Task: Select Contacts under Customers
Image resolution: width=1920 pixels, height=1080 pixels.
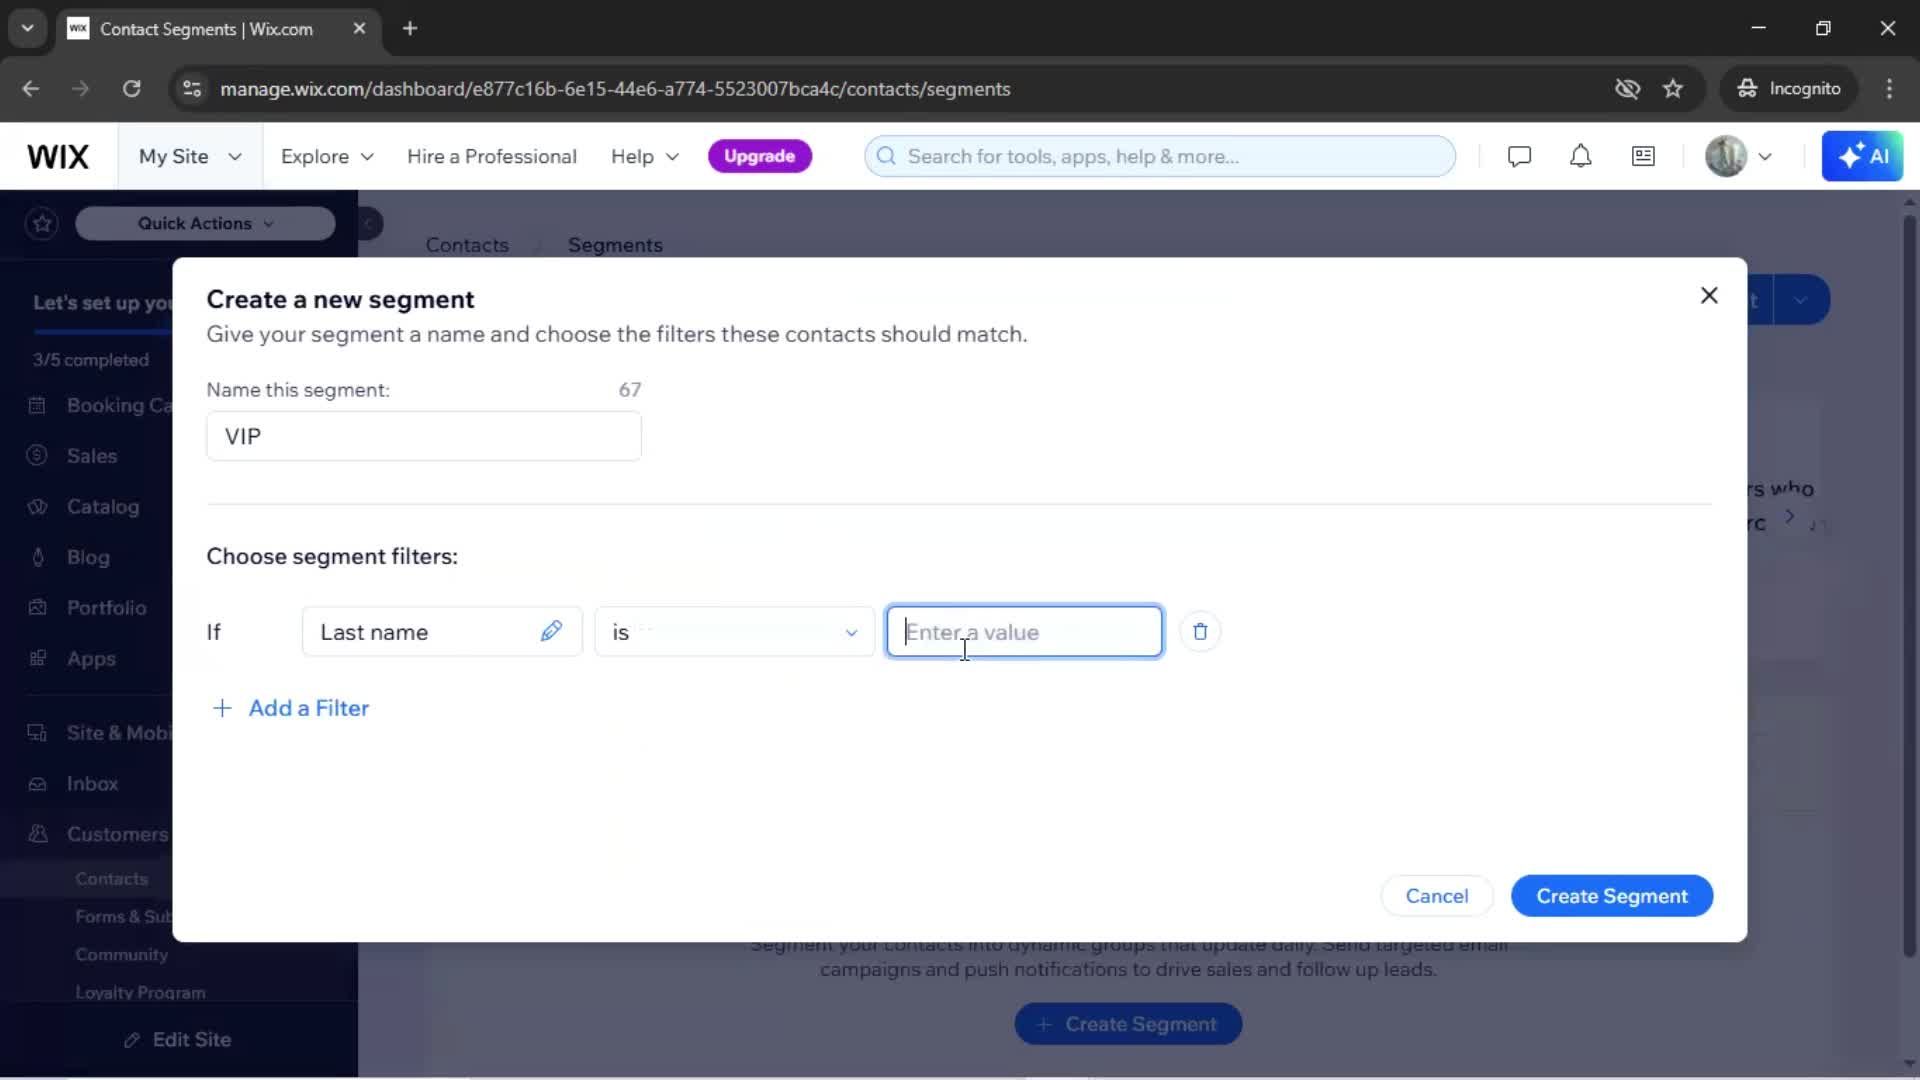Action: (x=111, y=879)
